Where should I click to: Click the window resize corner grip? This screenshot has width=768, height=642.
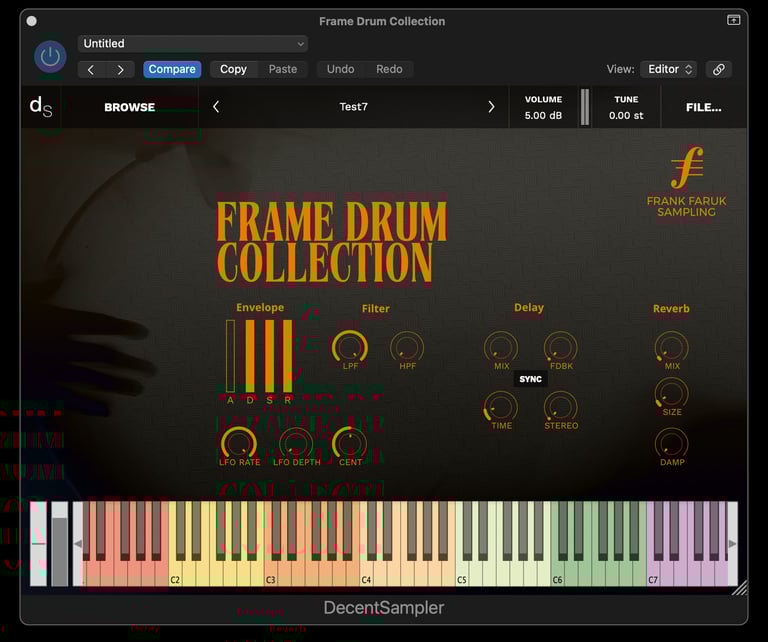coord(741,588)
